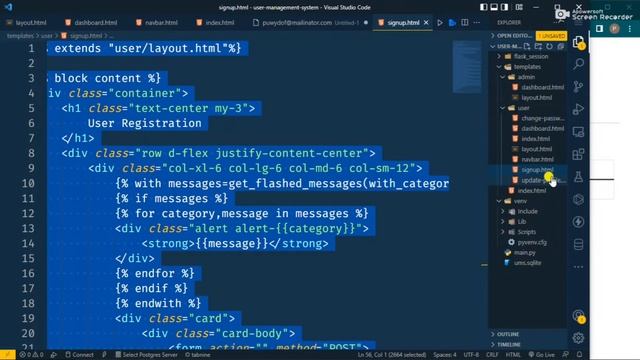Screen dimensions: 640x360
Task: Open the Source Control view icon
Action: tap(578, 86)
